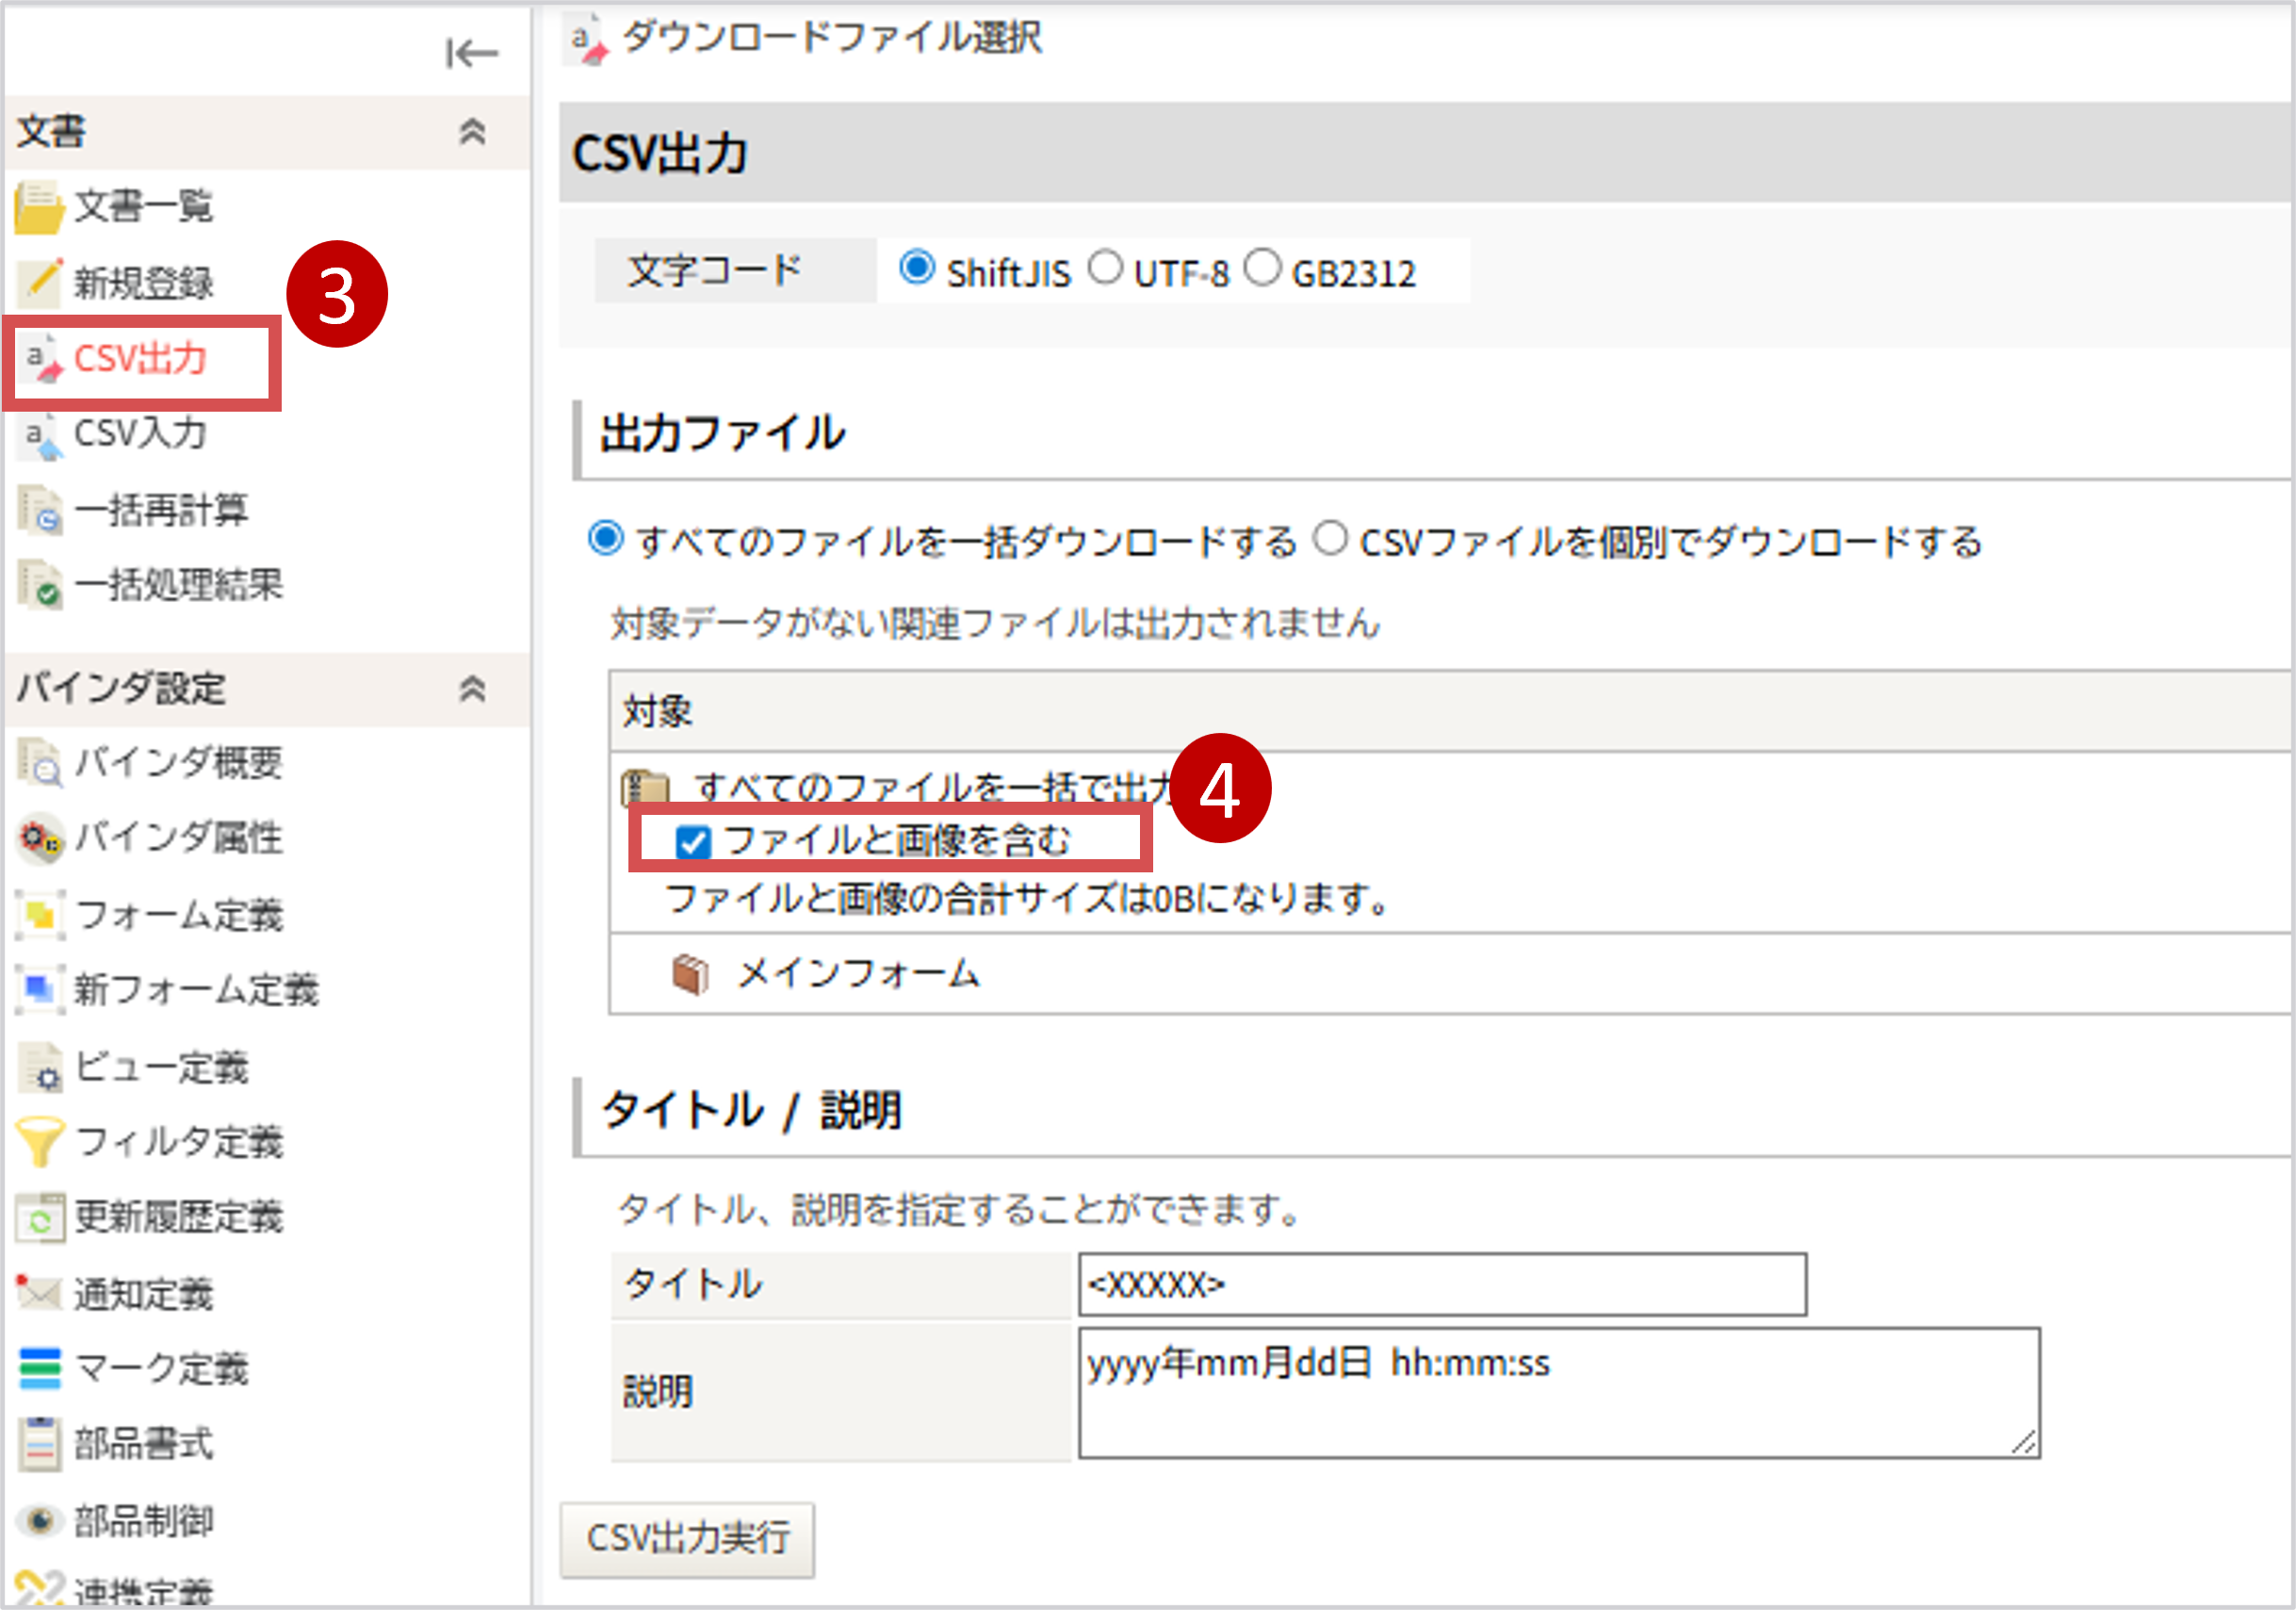Click the ビュー定義 icon
Viewport: 2296px width, 1610px height.
point(41,1067)
